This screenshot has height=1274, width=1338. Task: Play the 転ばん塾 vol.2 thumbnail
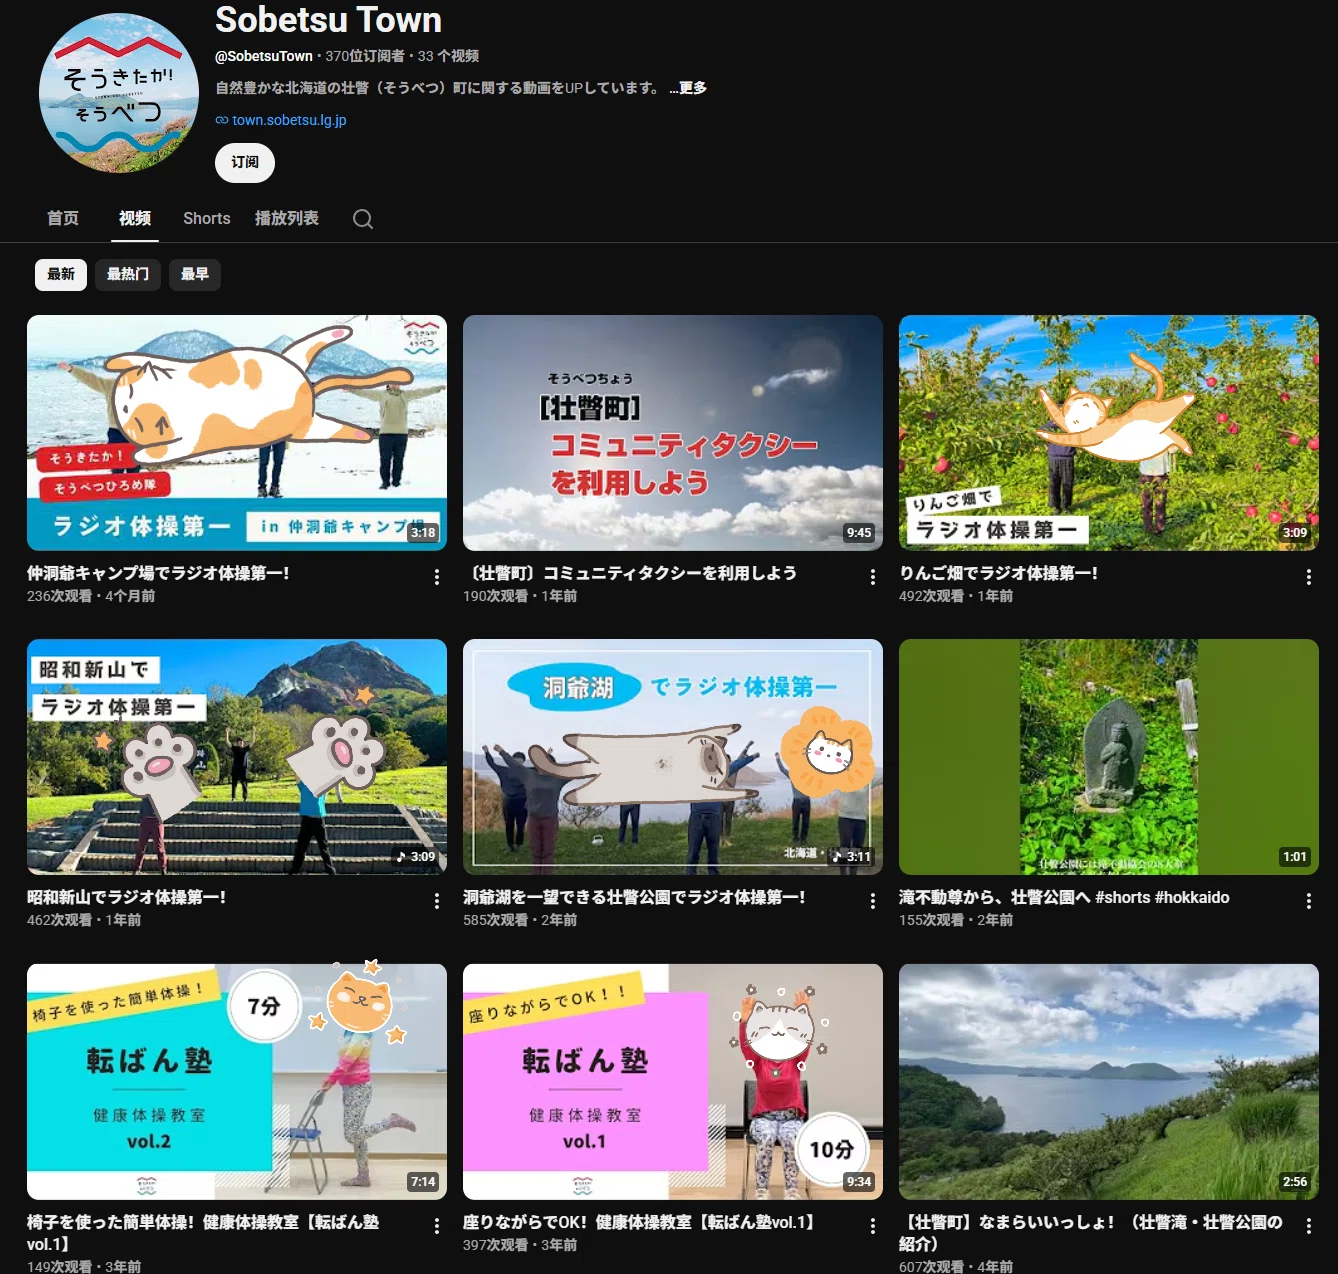coord(237,1082)
